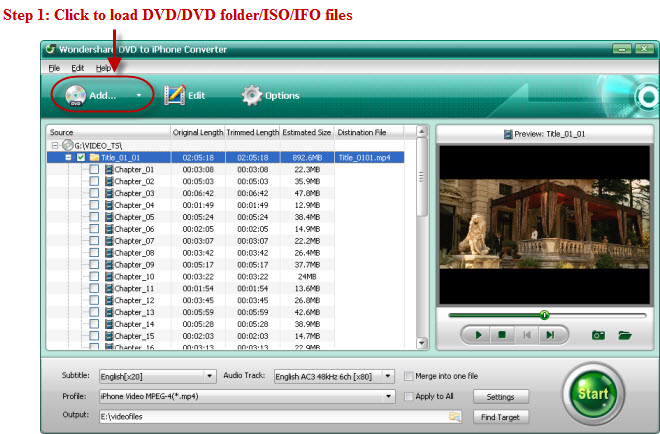
Task: Check the Chapter_12 checkbox
Action: (x=94, y=300)
